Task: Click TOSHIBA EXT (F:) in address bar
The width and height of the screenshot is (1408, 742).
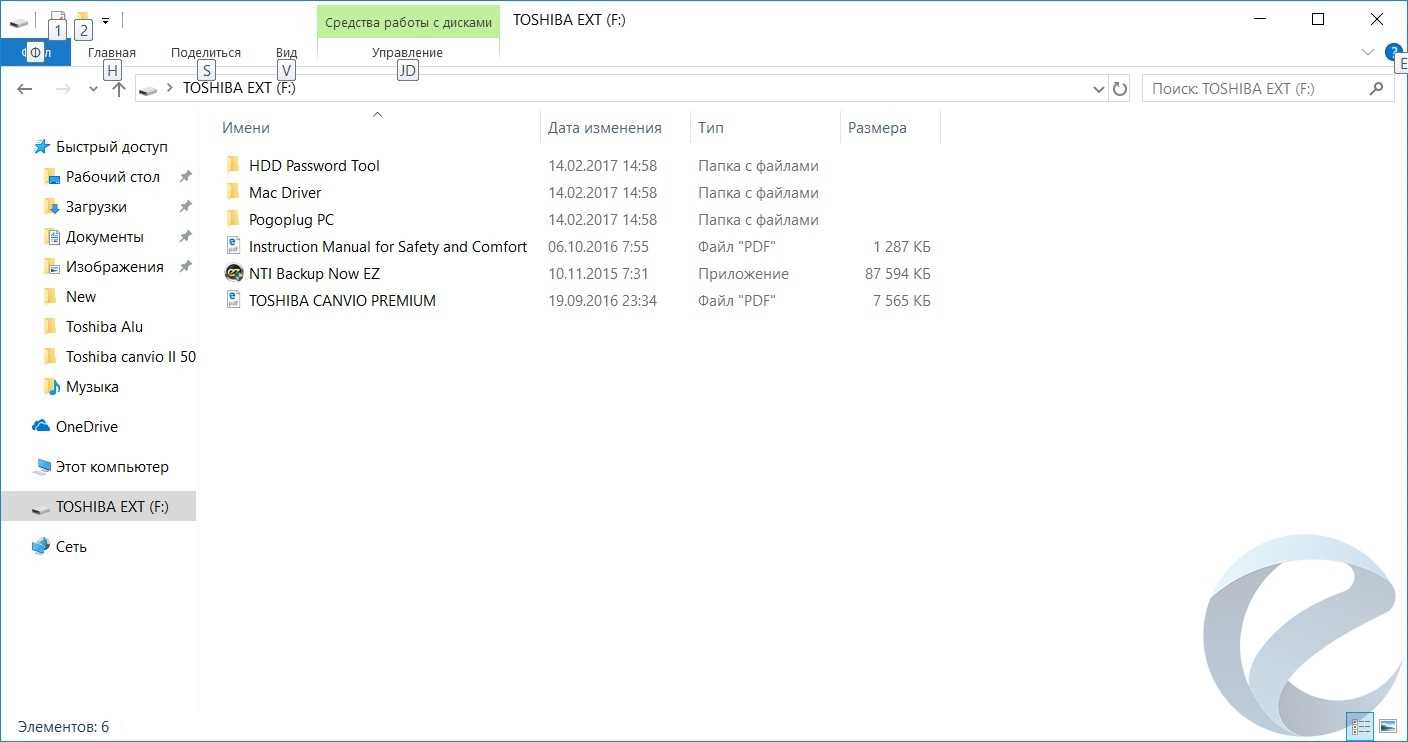Action: pos(239,88)
